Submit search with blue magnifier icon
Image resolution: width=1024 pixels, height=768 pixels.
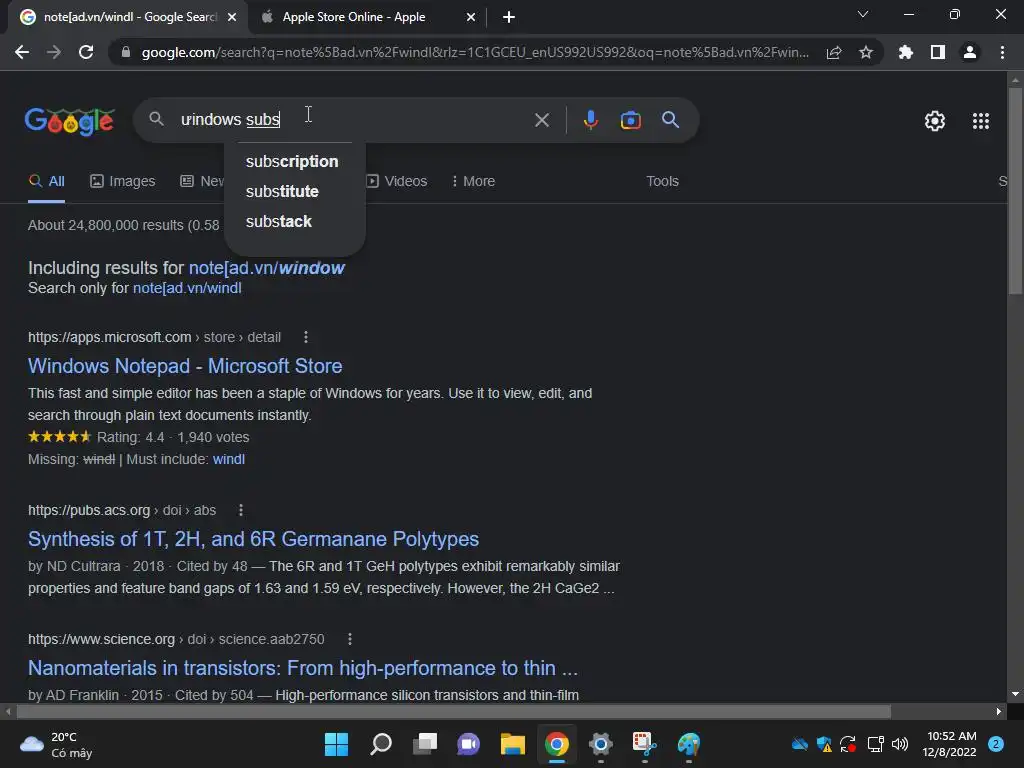[670, 120]
